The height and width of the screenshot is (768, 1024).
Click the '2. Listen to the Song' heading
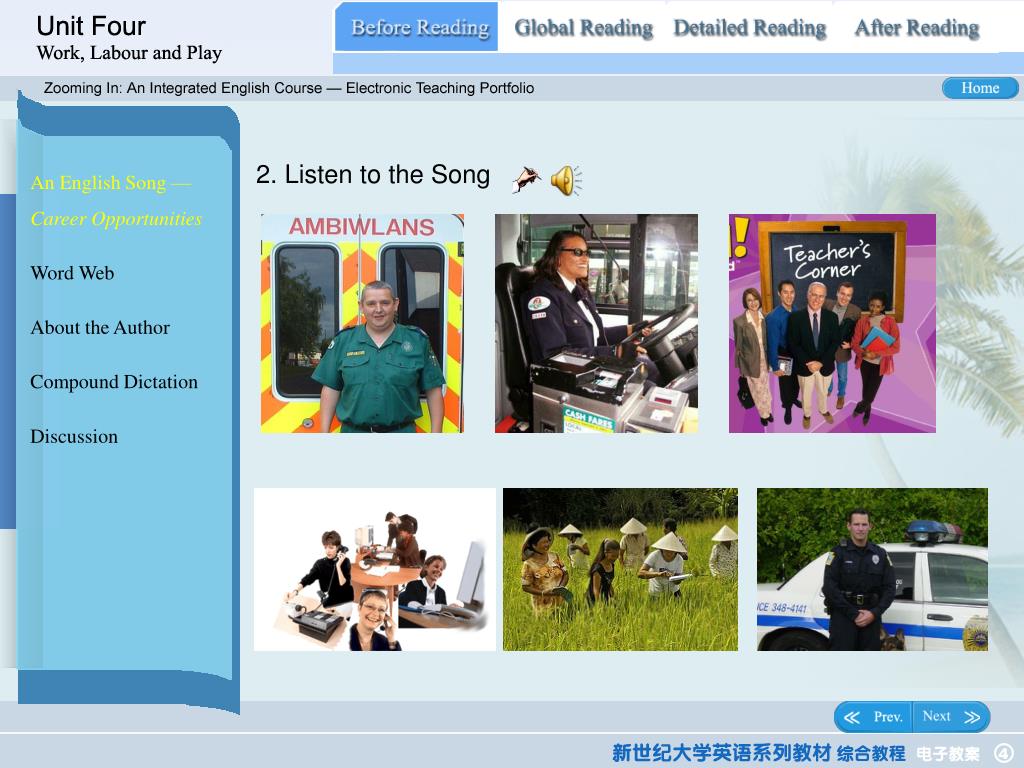click(x=373, y=175)
